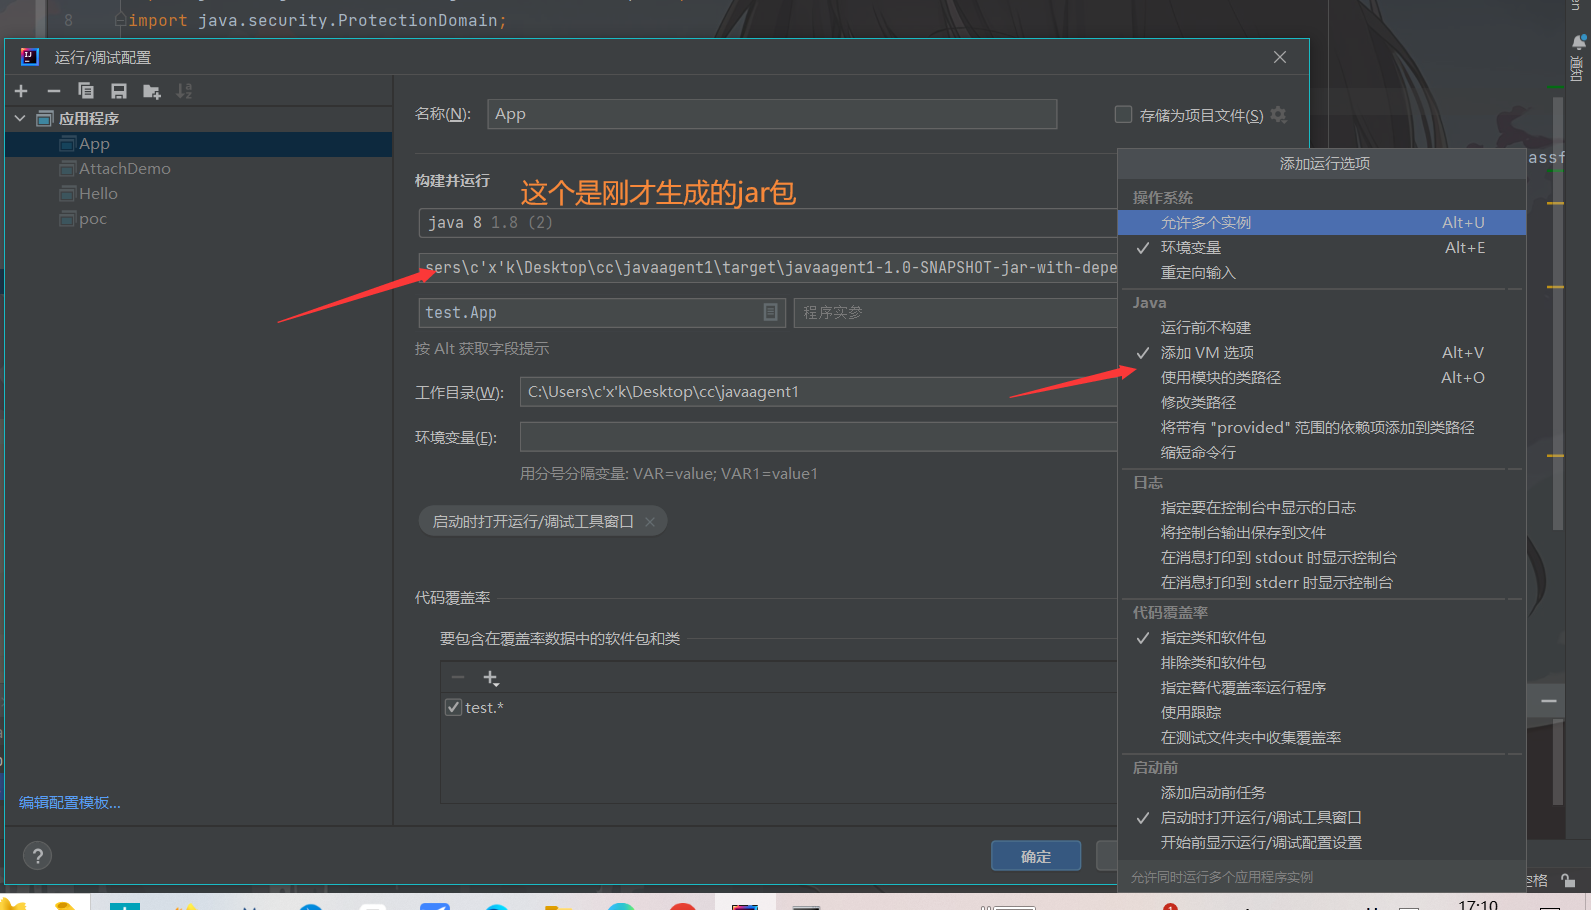Toggle the 存储为项目文件 checkbox

(x=1123, y=114)
